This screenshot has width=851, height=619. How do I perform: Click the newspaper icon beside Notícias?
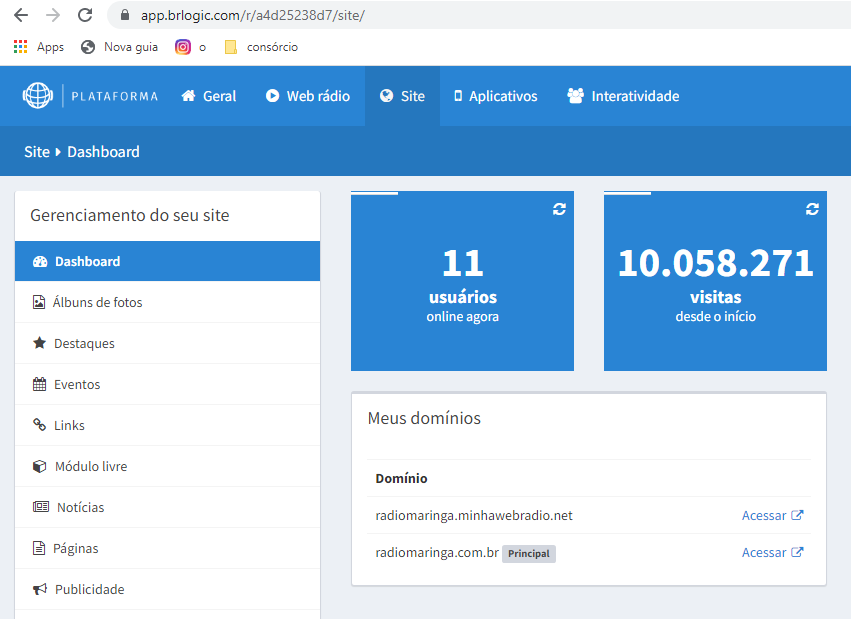point(41,507)
